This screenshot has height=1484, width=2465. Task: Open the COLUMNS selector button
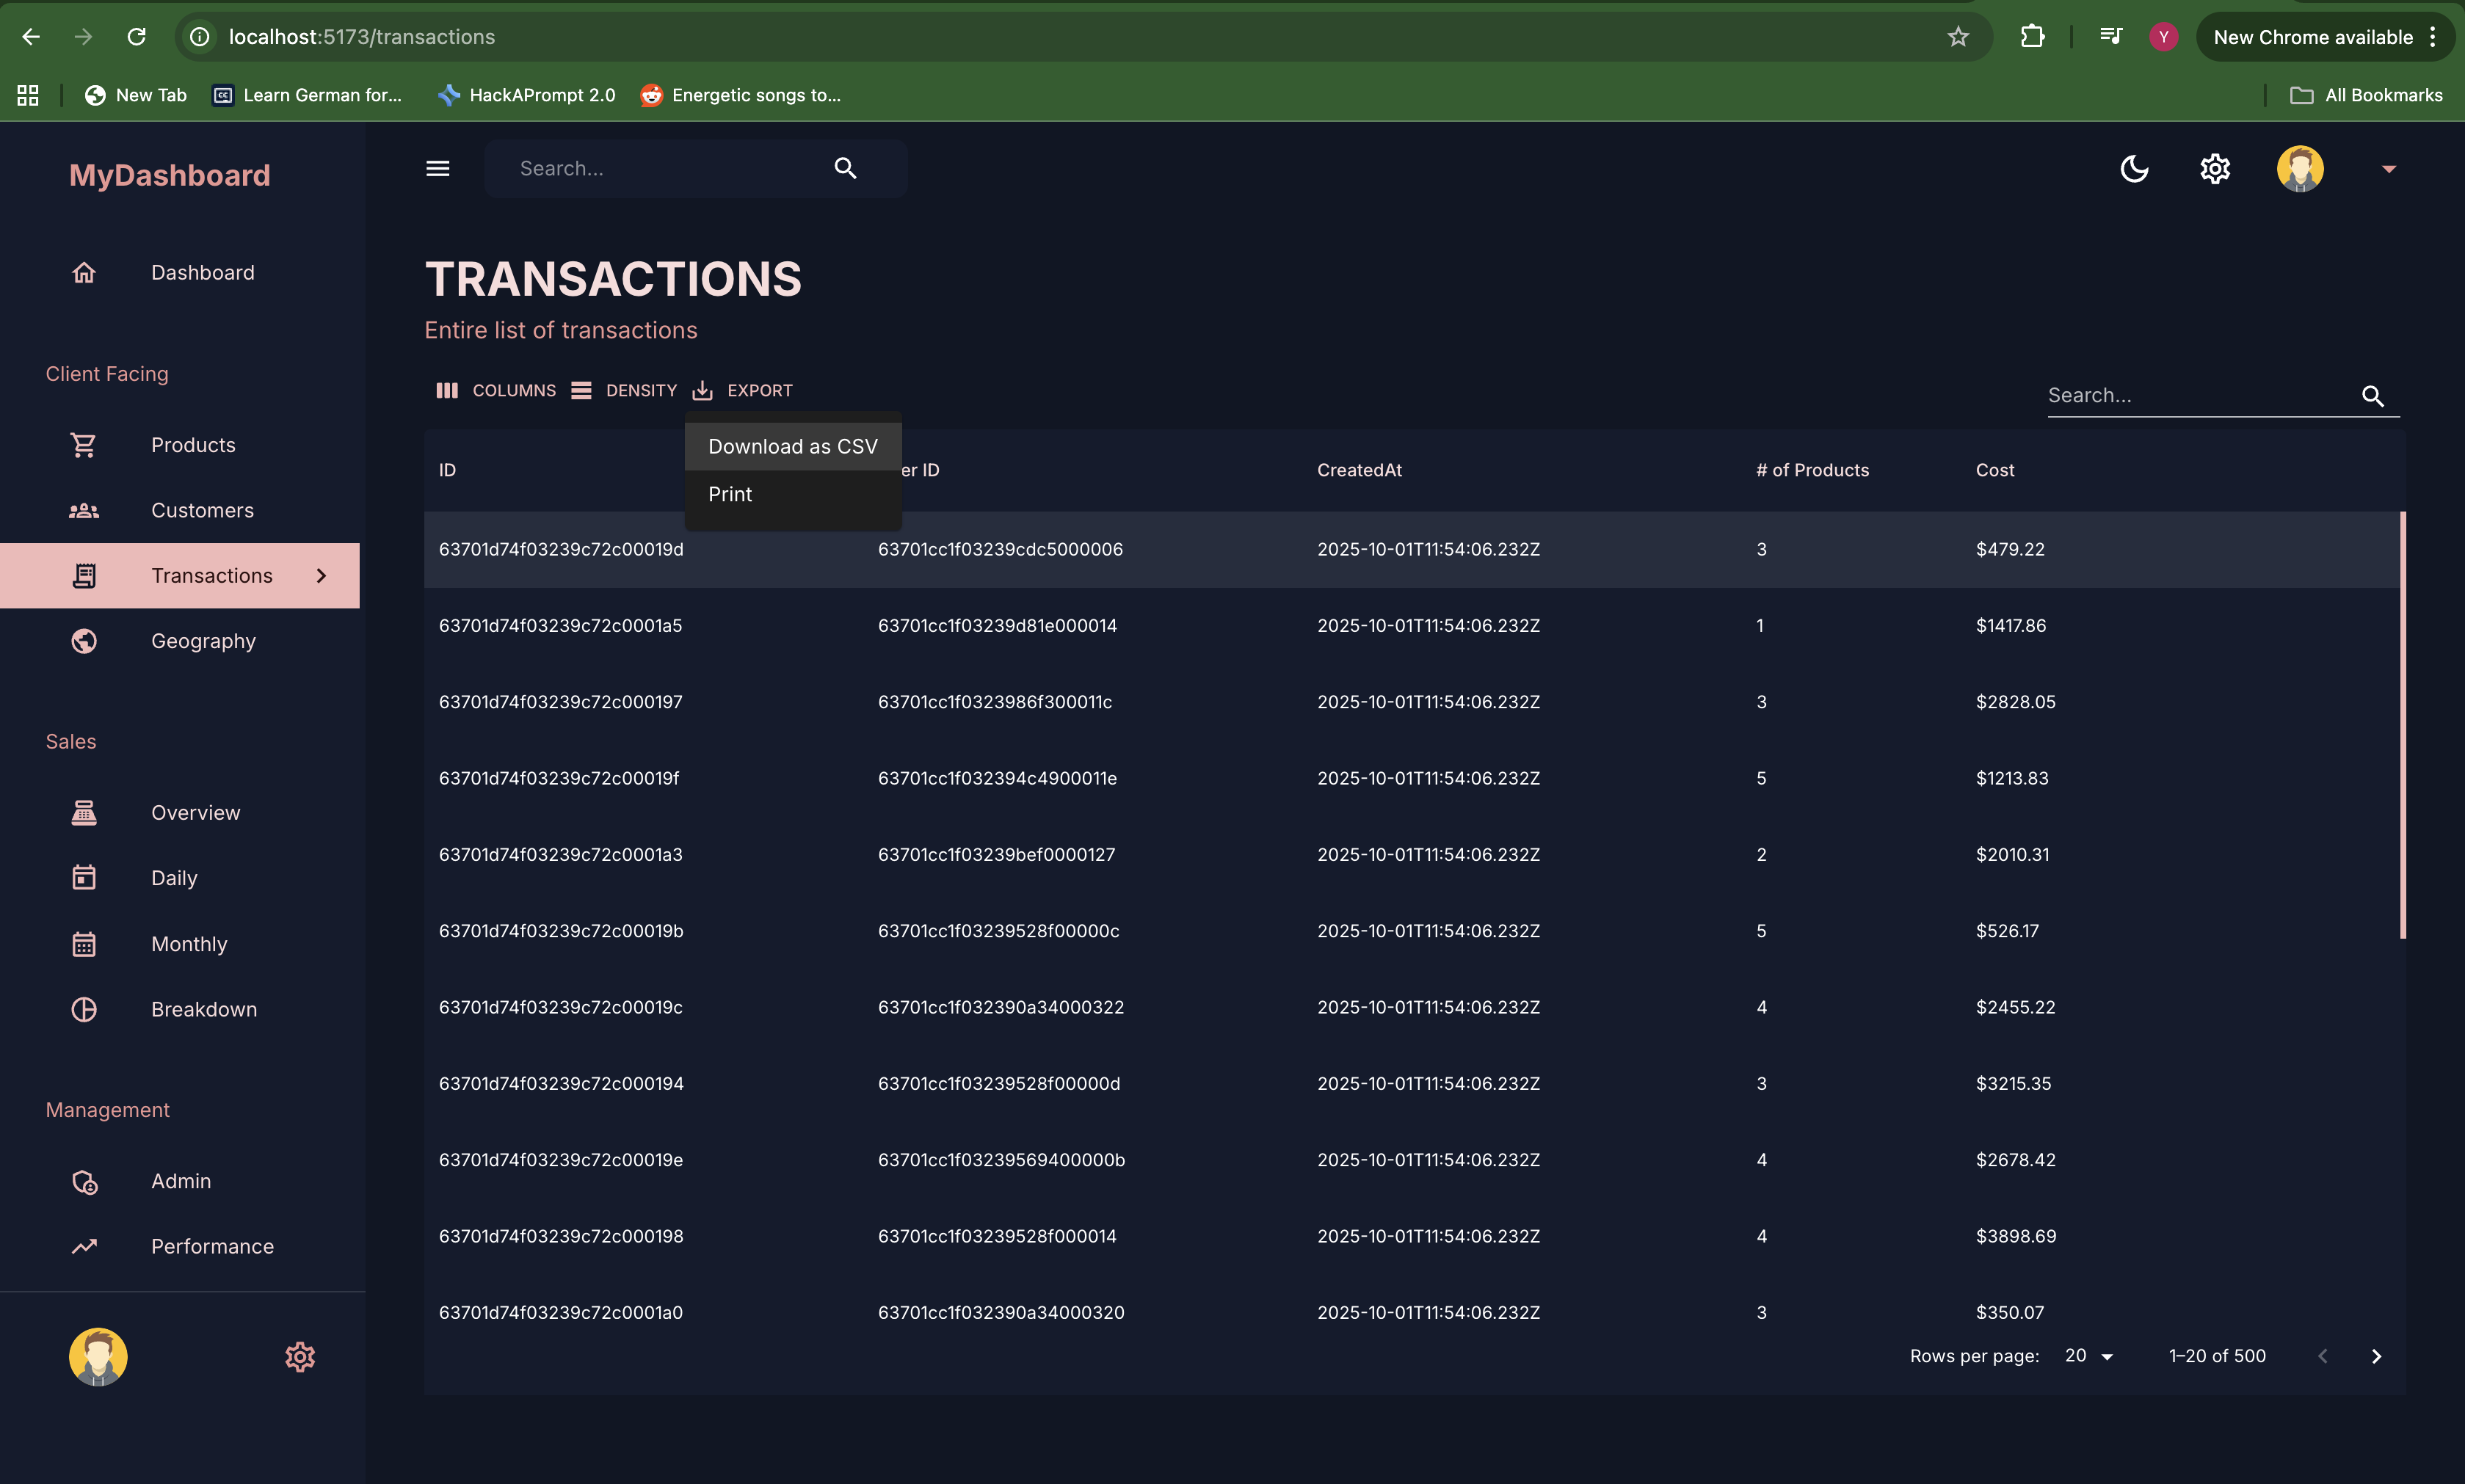click(496, 390)
